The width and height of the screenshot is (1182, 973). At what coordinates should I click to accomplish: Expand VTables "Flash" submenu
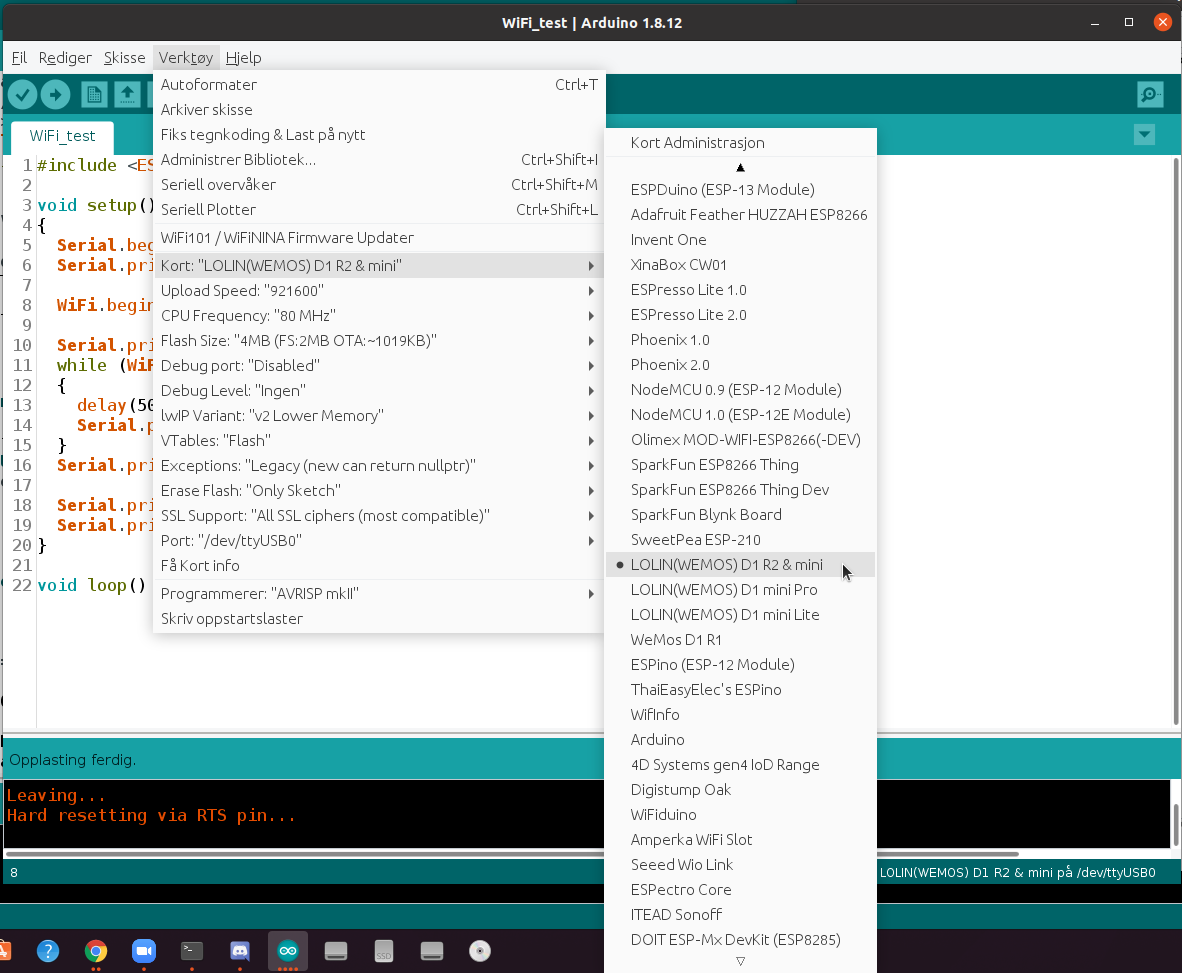point(378,440)
